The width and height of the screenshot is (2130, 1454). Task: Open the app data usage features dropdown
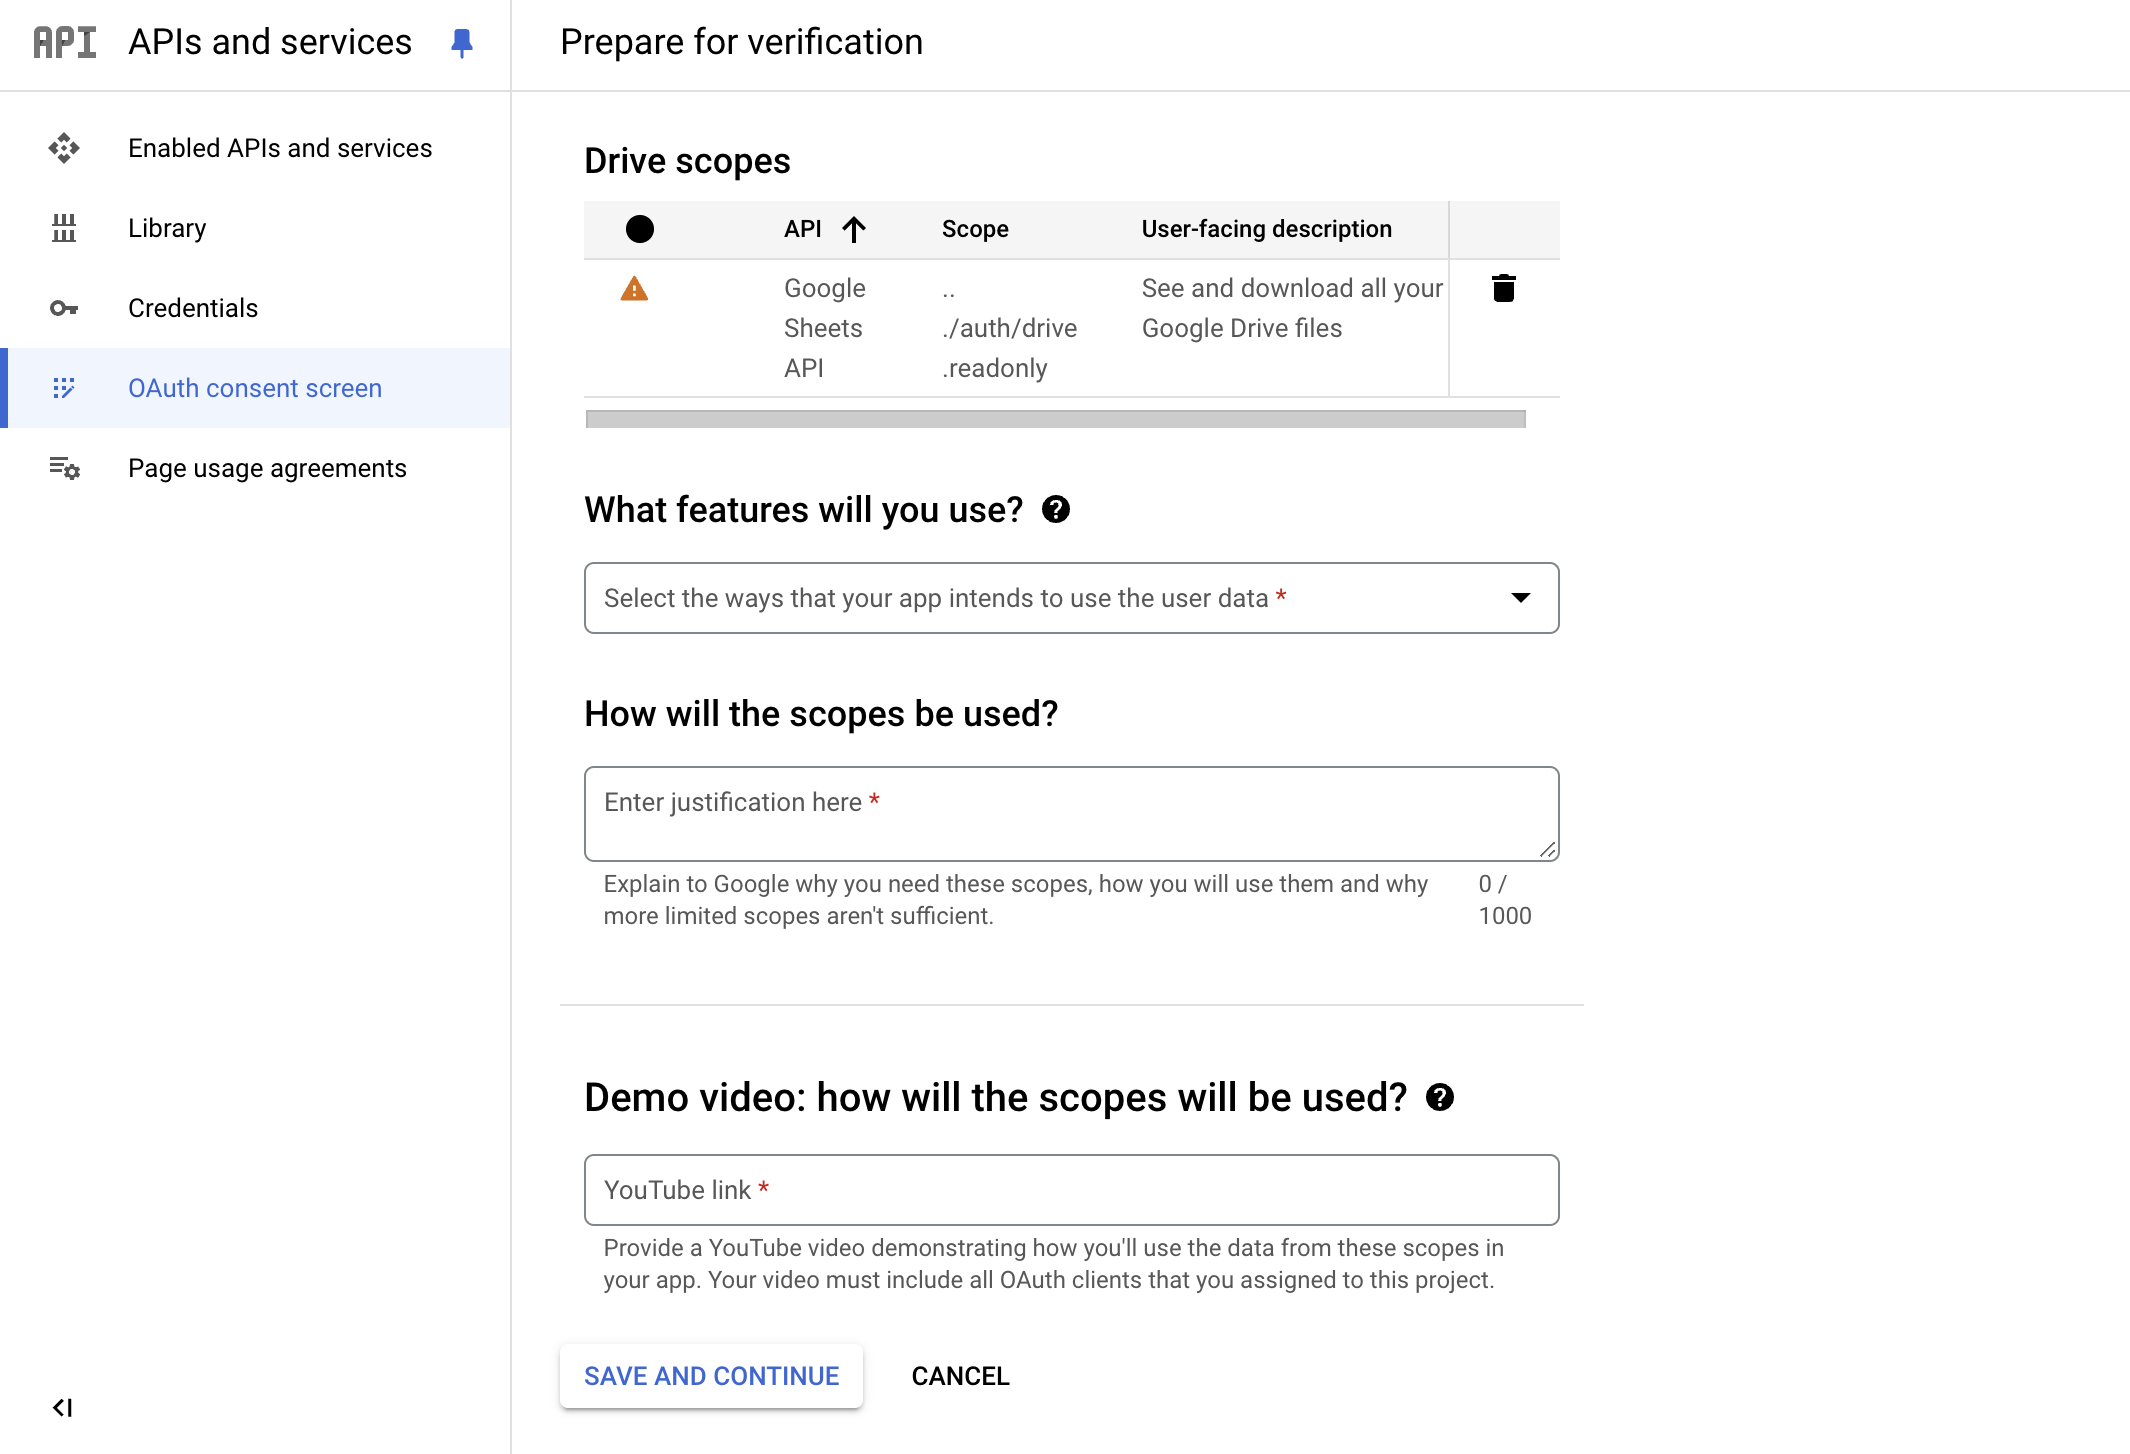(x=1071, y=598)
